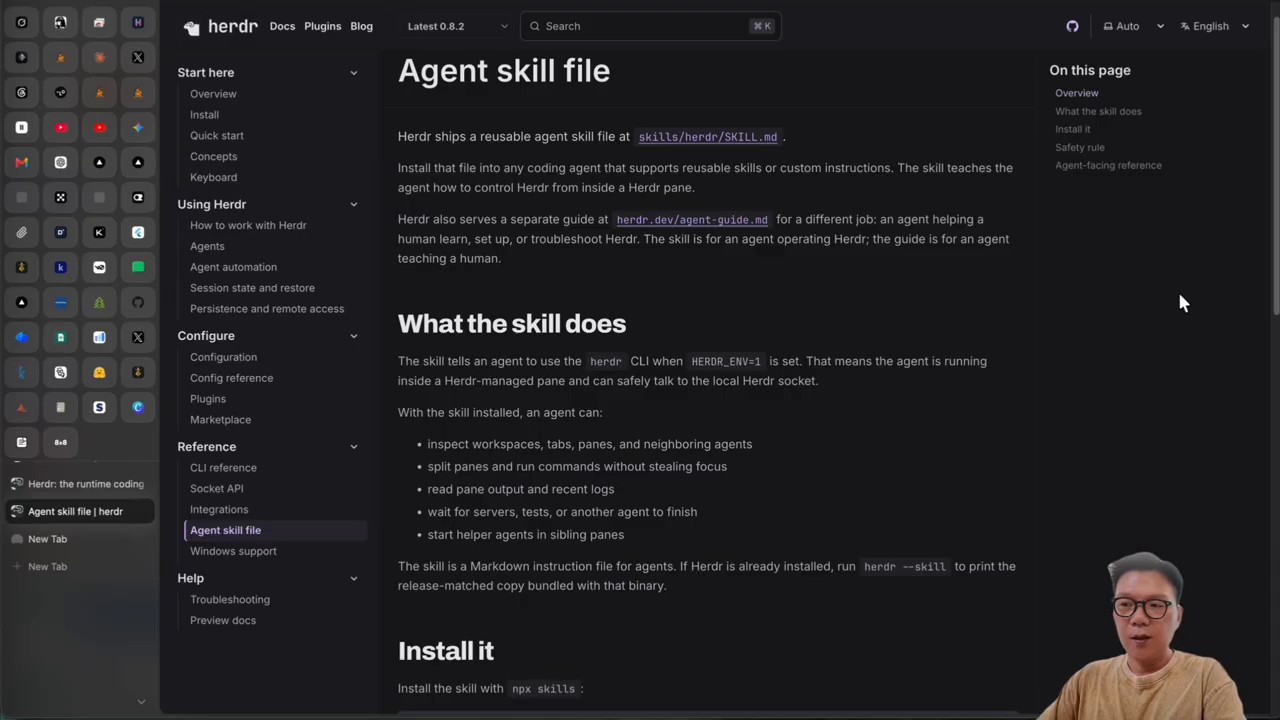Collapse the Start here section
This screenshot has height=720, width=1280.
[x=353, y=72]
